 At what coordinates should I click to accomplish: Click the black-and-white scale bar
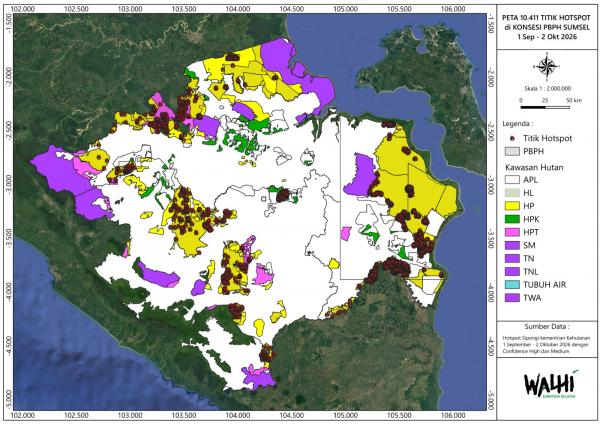545,107
